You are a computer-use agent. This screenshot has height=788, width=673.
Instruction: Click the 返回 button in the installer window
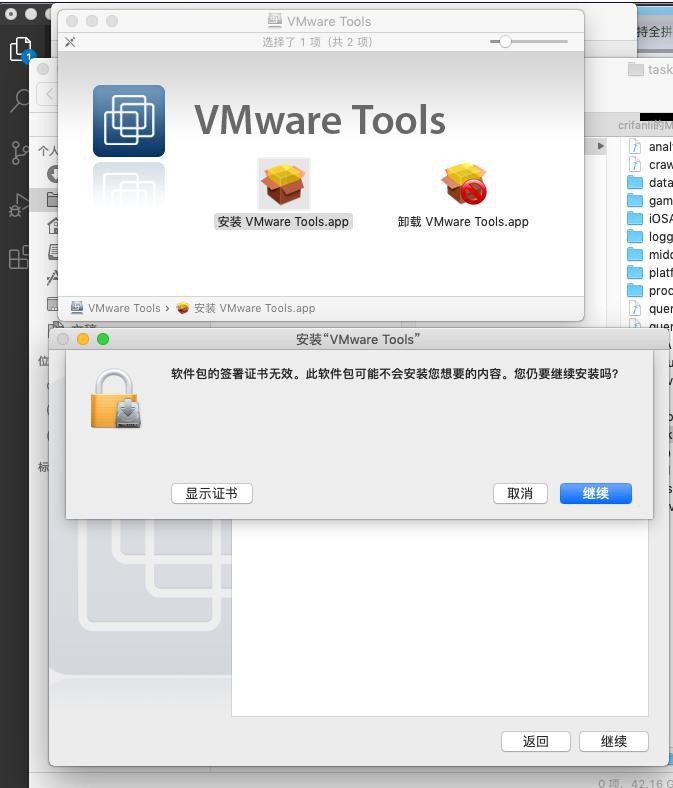(x=536, y=741)
